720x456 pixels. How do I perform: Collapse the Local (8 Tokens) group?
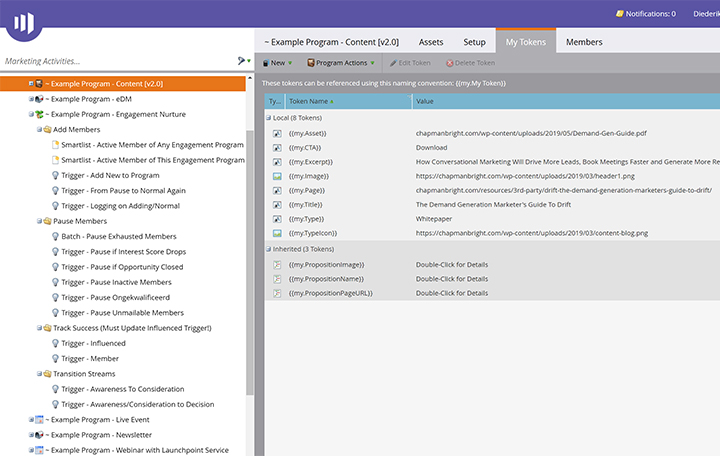tap(269, 118)
